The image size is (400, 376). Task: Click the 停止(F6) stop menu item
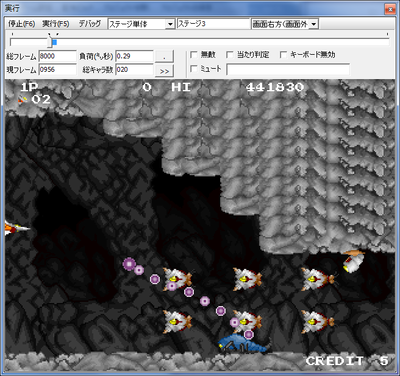coord(22,24)
